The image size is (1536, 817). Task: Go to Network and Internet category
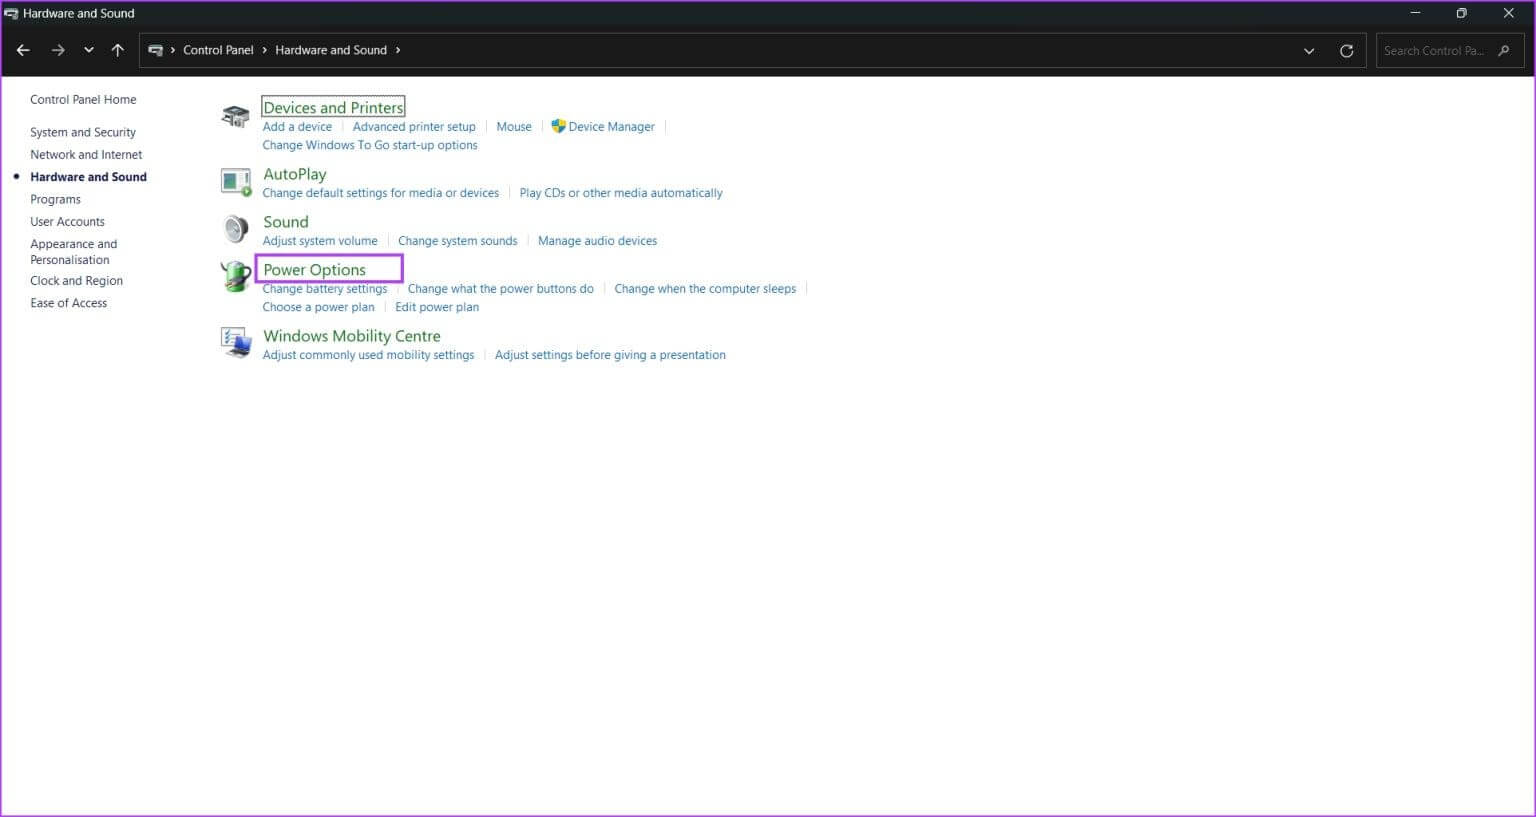coord(86,155)
